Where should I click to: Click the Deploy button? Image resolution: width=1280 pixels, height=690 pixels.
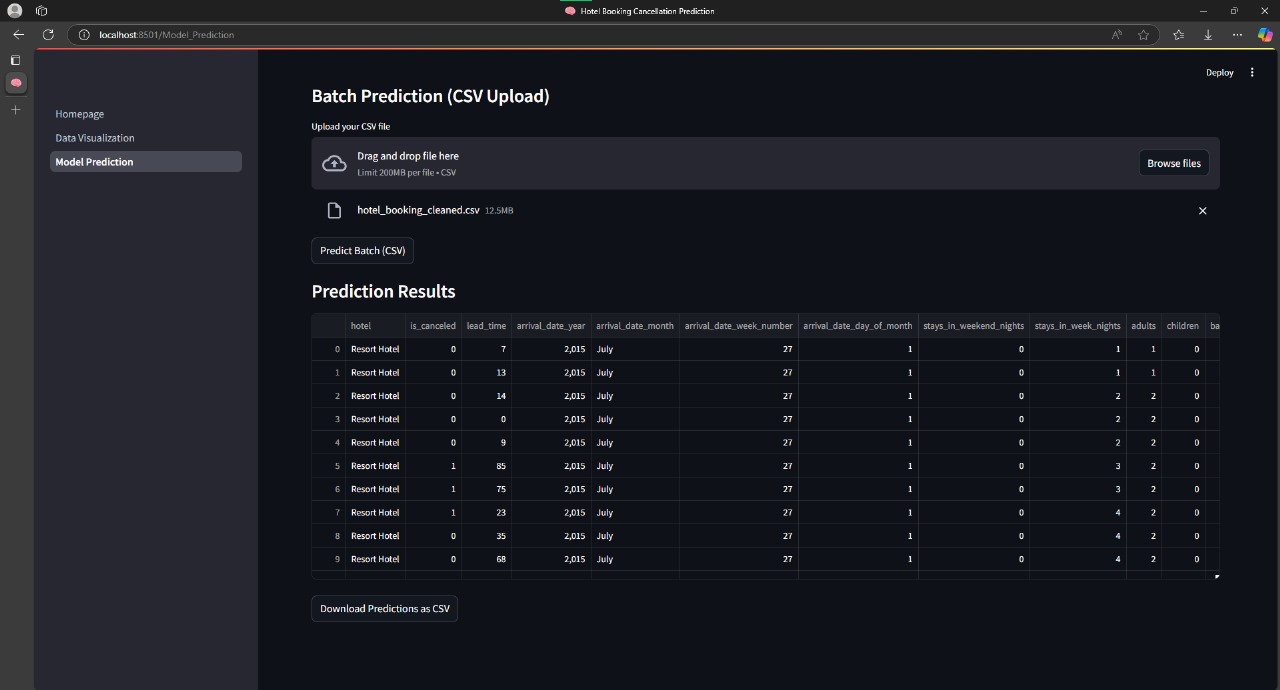pyautogui.click(x=1219, y=72)
